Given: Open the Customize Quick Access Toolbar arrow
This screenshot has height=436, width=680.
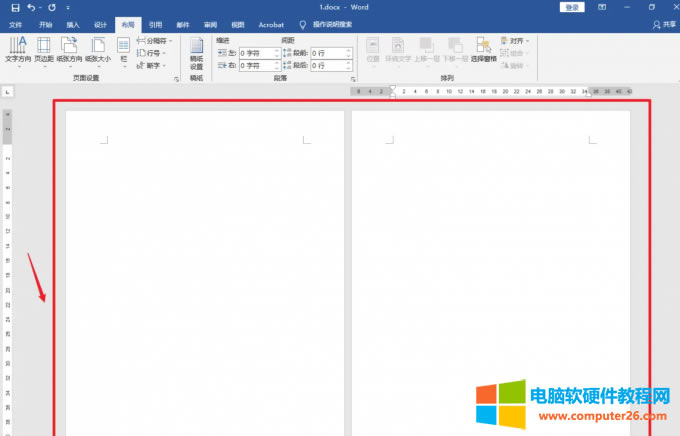Looking at the screenshot, I should click(x=68, y=8).
